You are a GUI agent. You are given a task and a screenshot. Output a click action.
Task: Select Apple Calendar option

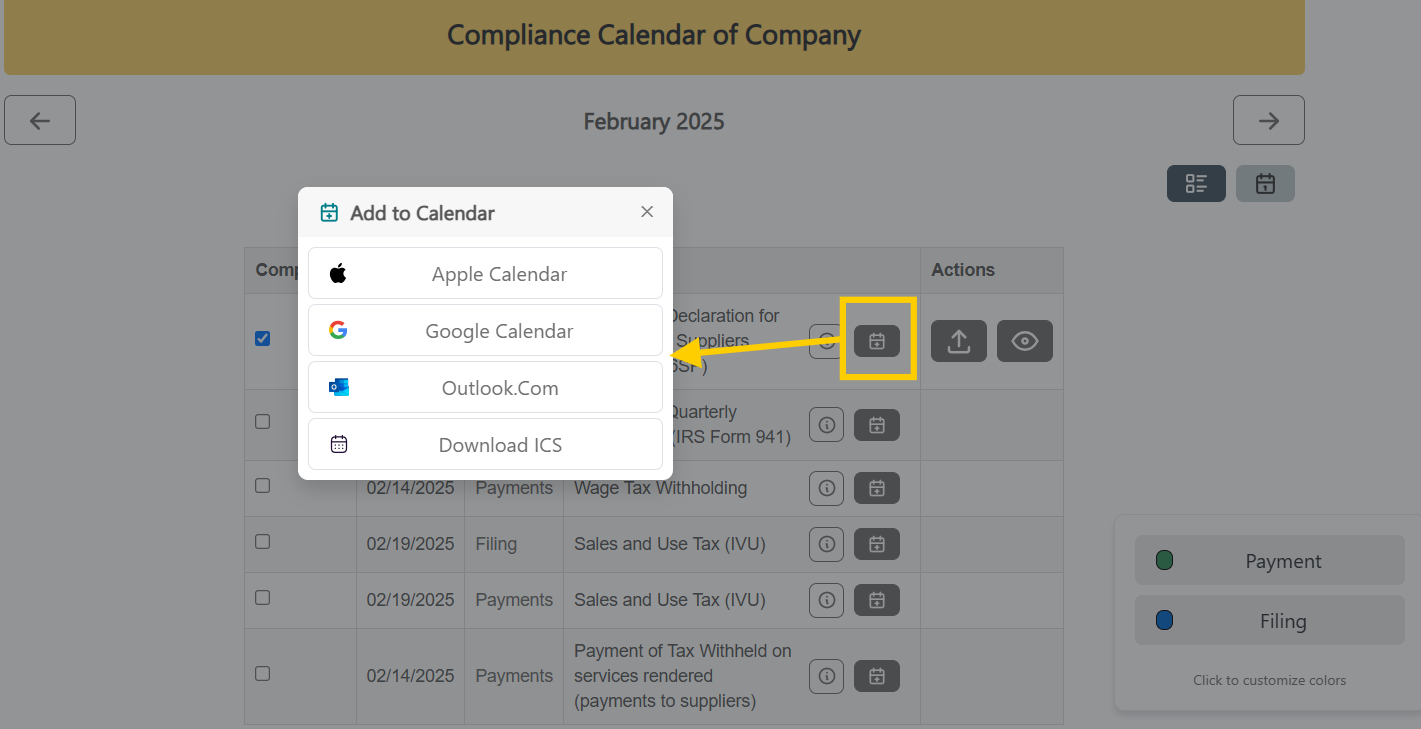point(485,273)
